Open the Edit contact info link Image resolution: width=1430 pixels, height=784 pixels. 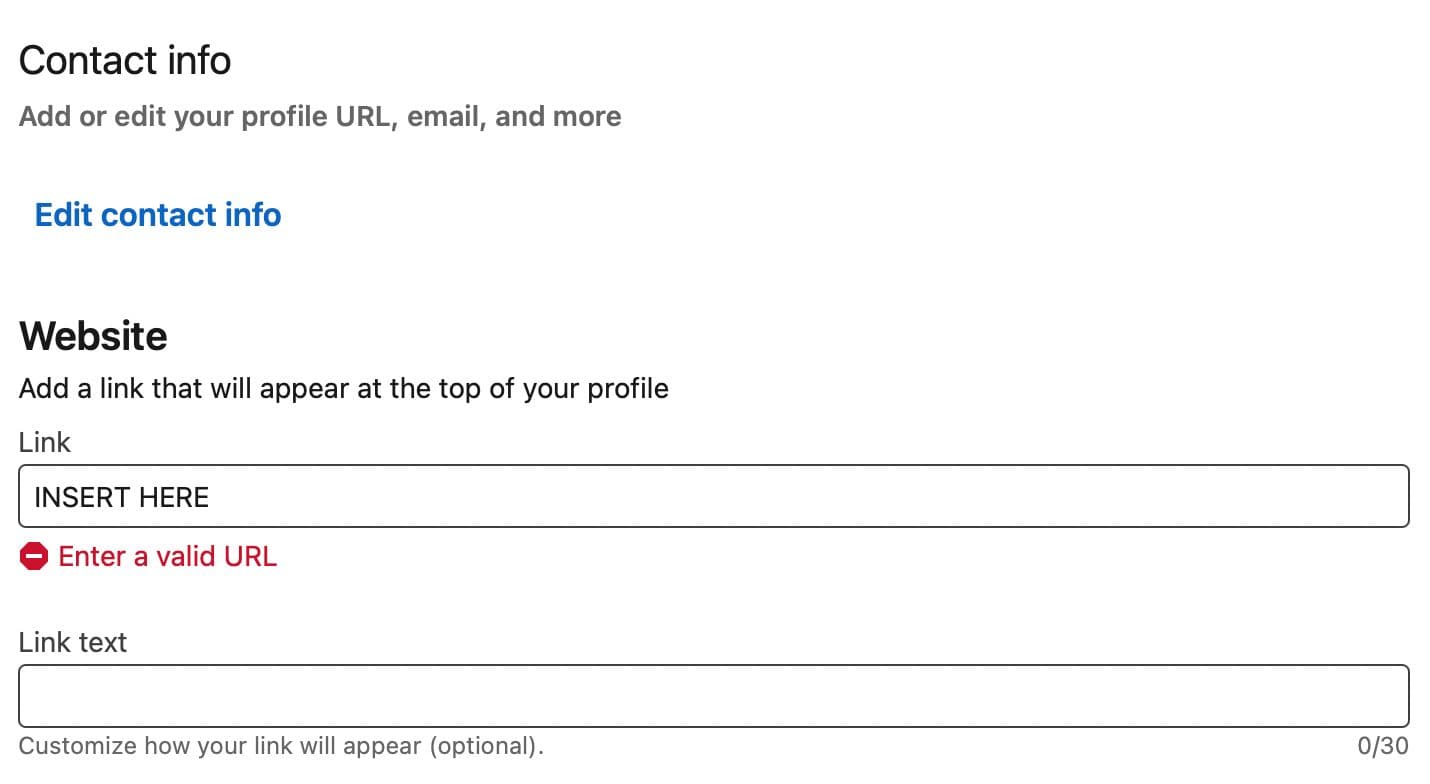click(158, 215)
